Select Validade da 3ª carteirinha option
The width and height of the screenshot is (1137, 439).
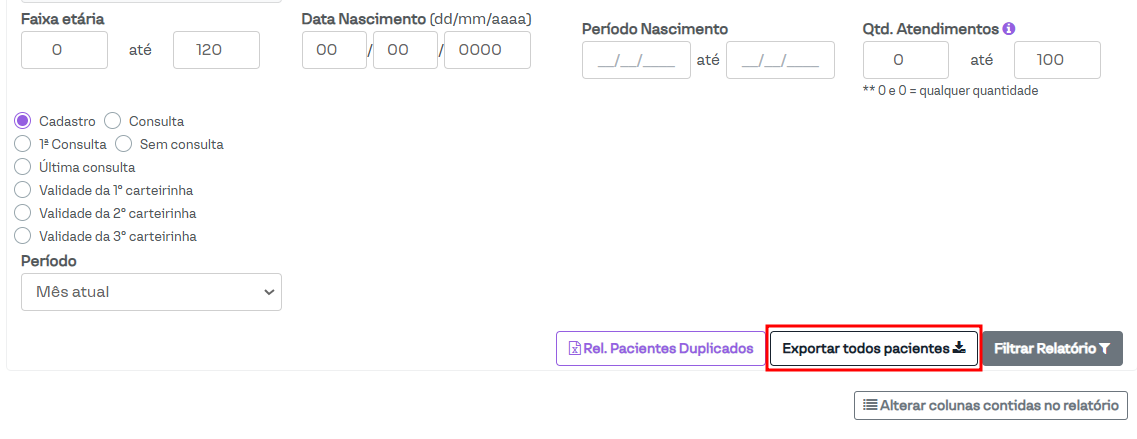coord(23,236)
